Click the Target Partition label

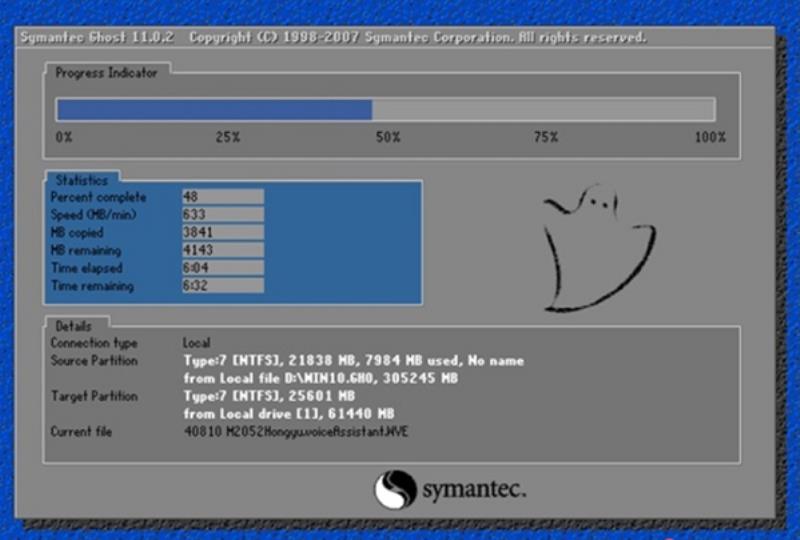coord(94,396)
